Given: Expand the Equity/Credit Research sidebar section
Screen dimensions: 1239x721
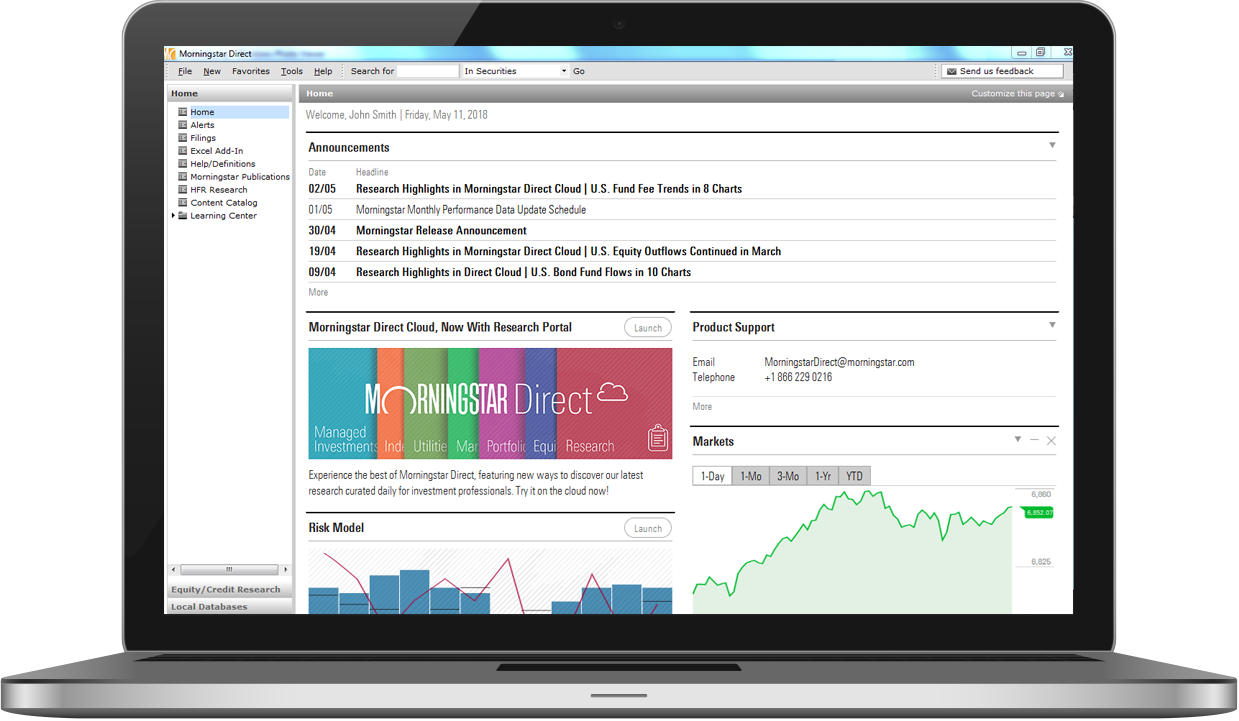Looking at the screenshot, I should 230,590.
